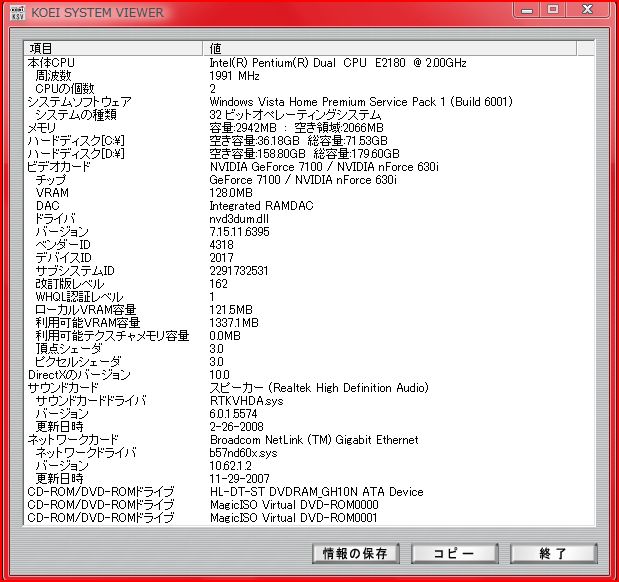Click the Windows Vista Home Premium value

pyautogui.click(x=361, y=101)
